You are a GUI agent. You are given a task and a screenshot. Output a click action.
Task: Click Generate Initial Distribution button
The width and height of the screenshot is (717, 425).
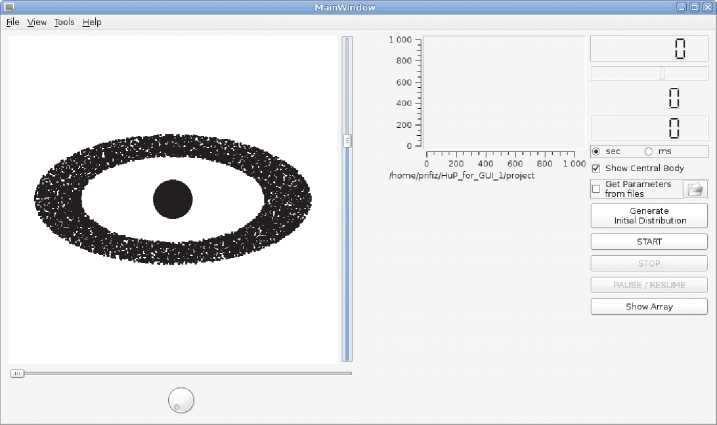(649, 216)
